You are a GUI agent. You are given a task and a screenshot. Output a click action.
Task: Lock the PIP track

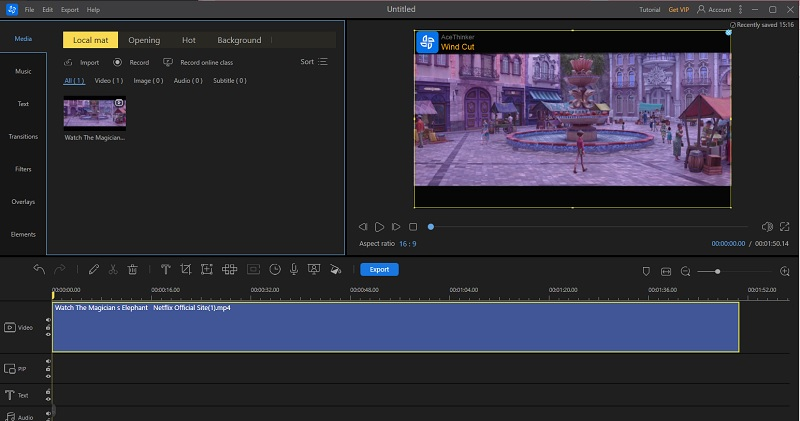coord(48,368)
